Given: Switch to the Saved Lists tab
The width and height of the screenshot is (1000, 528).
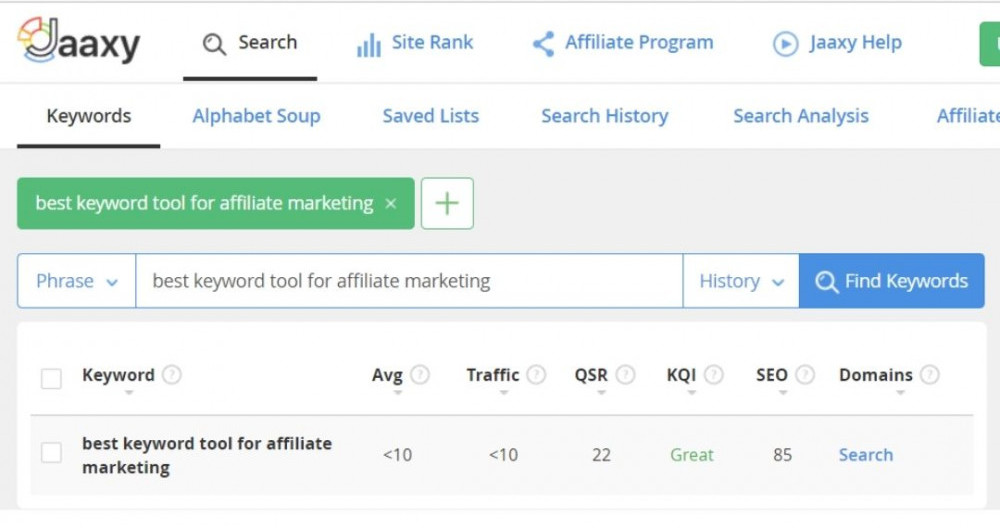Looking at the screenshot, I should [x=430, y=116].
